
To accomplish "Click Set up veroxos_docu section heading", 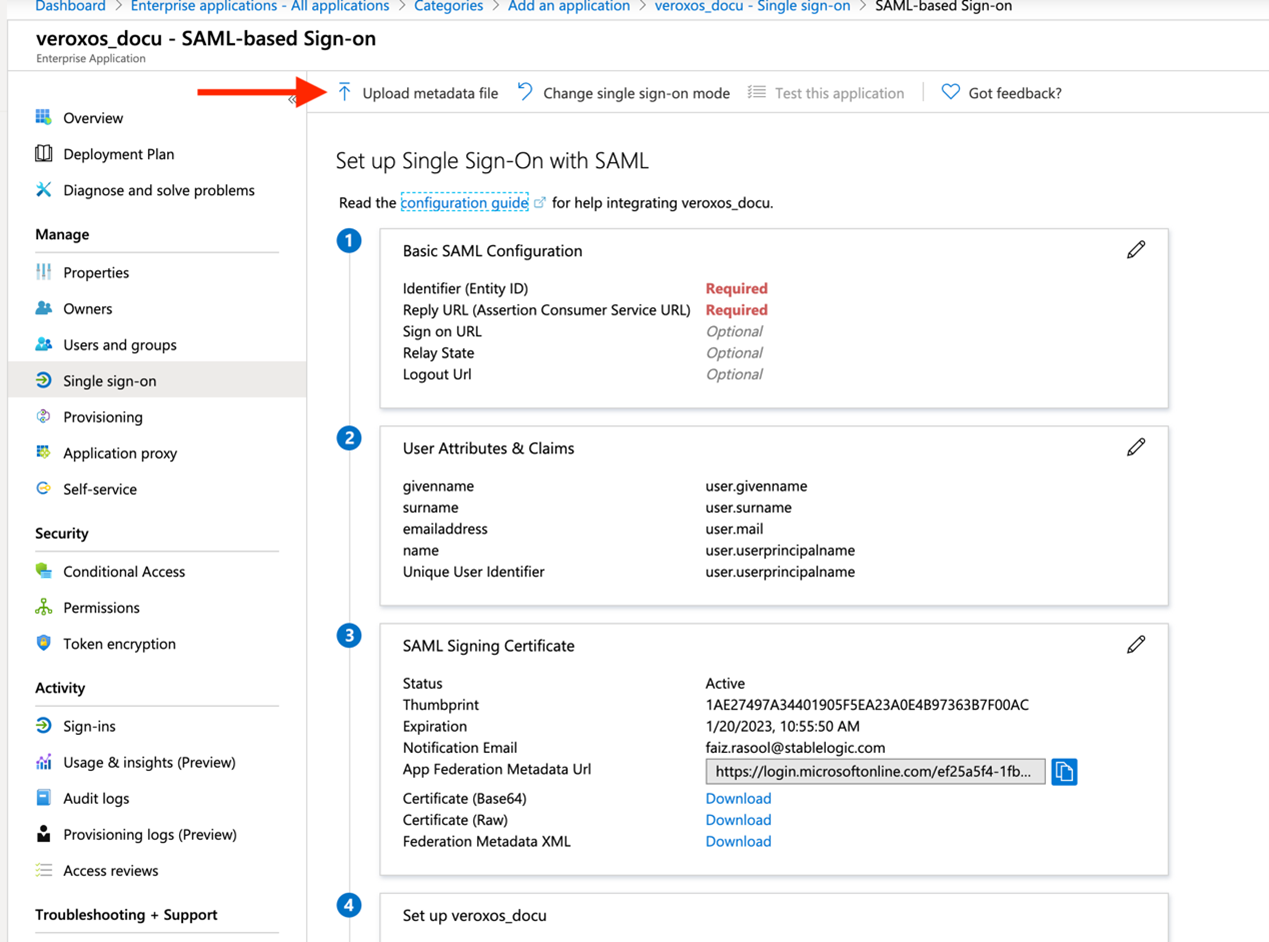I will pyautogui.click(x=475, y=915).
